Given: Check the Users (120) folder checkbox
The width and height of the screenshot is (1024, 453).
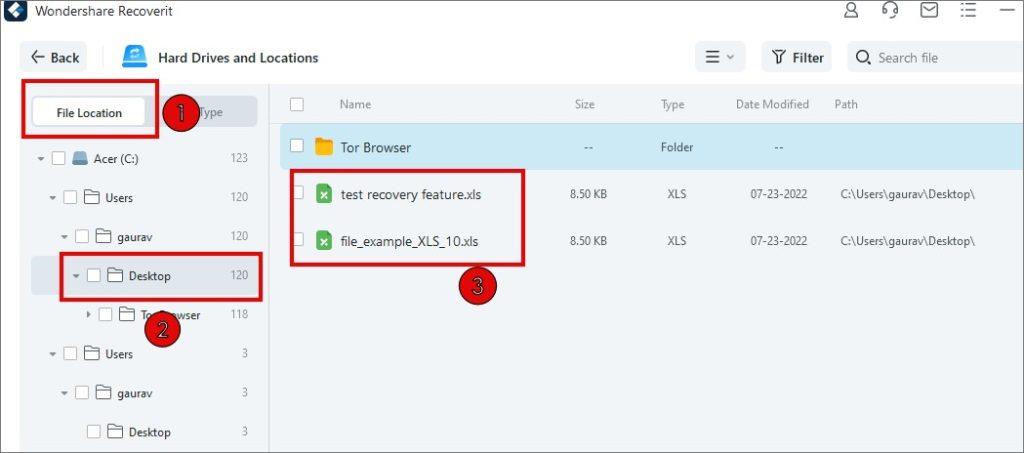Looking at the screenshot, I should (70, 197).
